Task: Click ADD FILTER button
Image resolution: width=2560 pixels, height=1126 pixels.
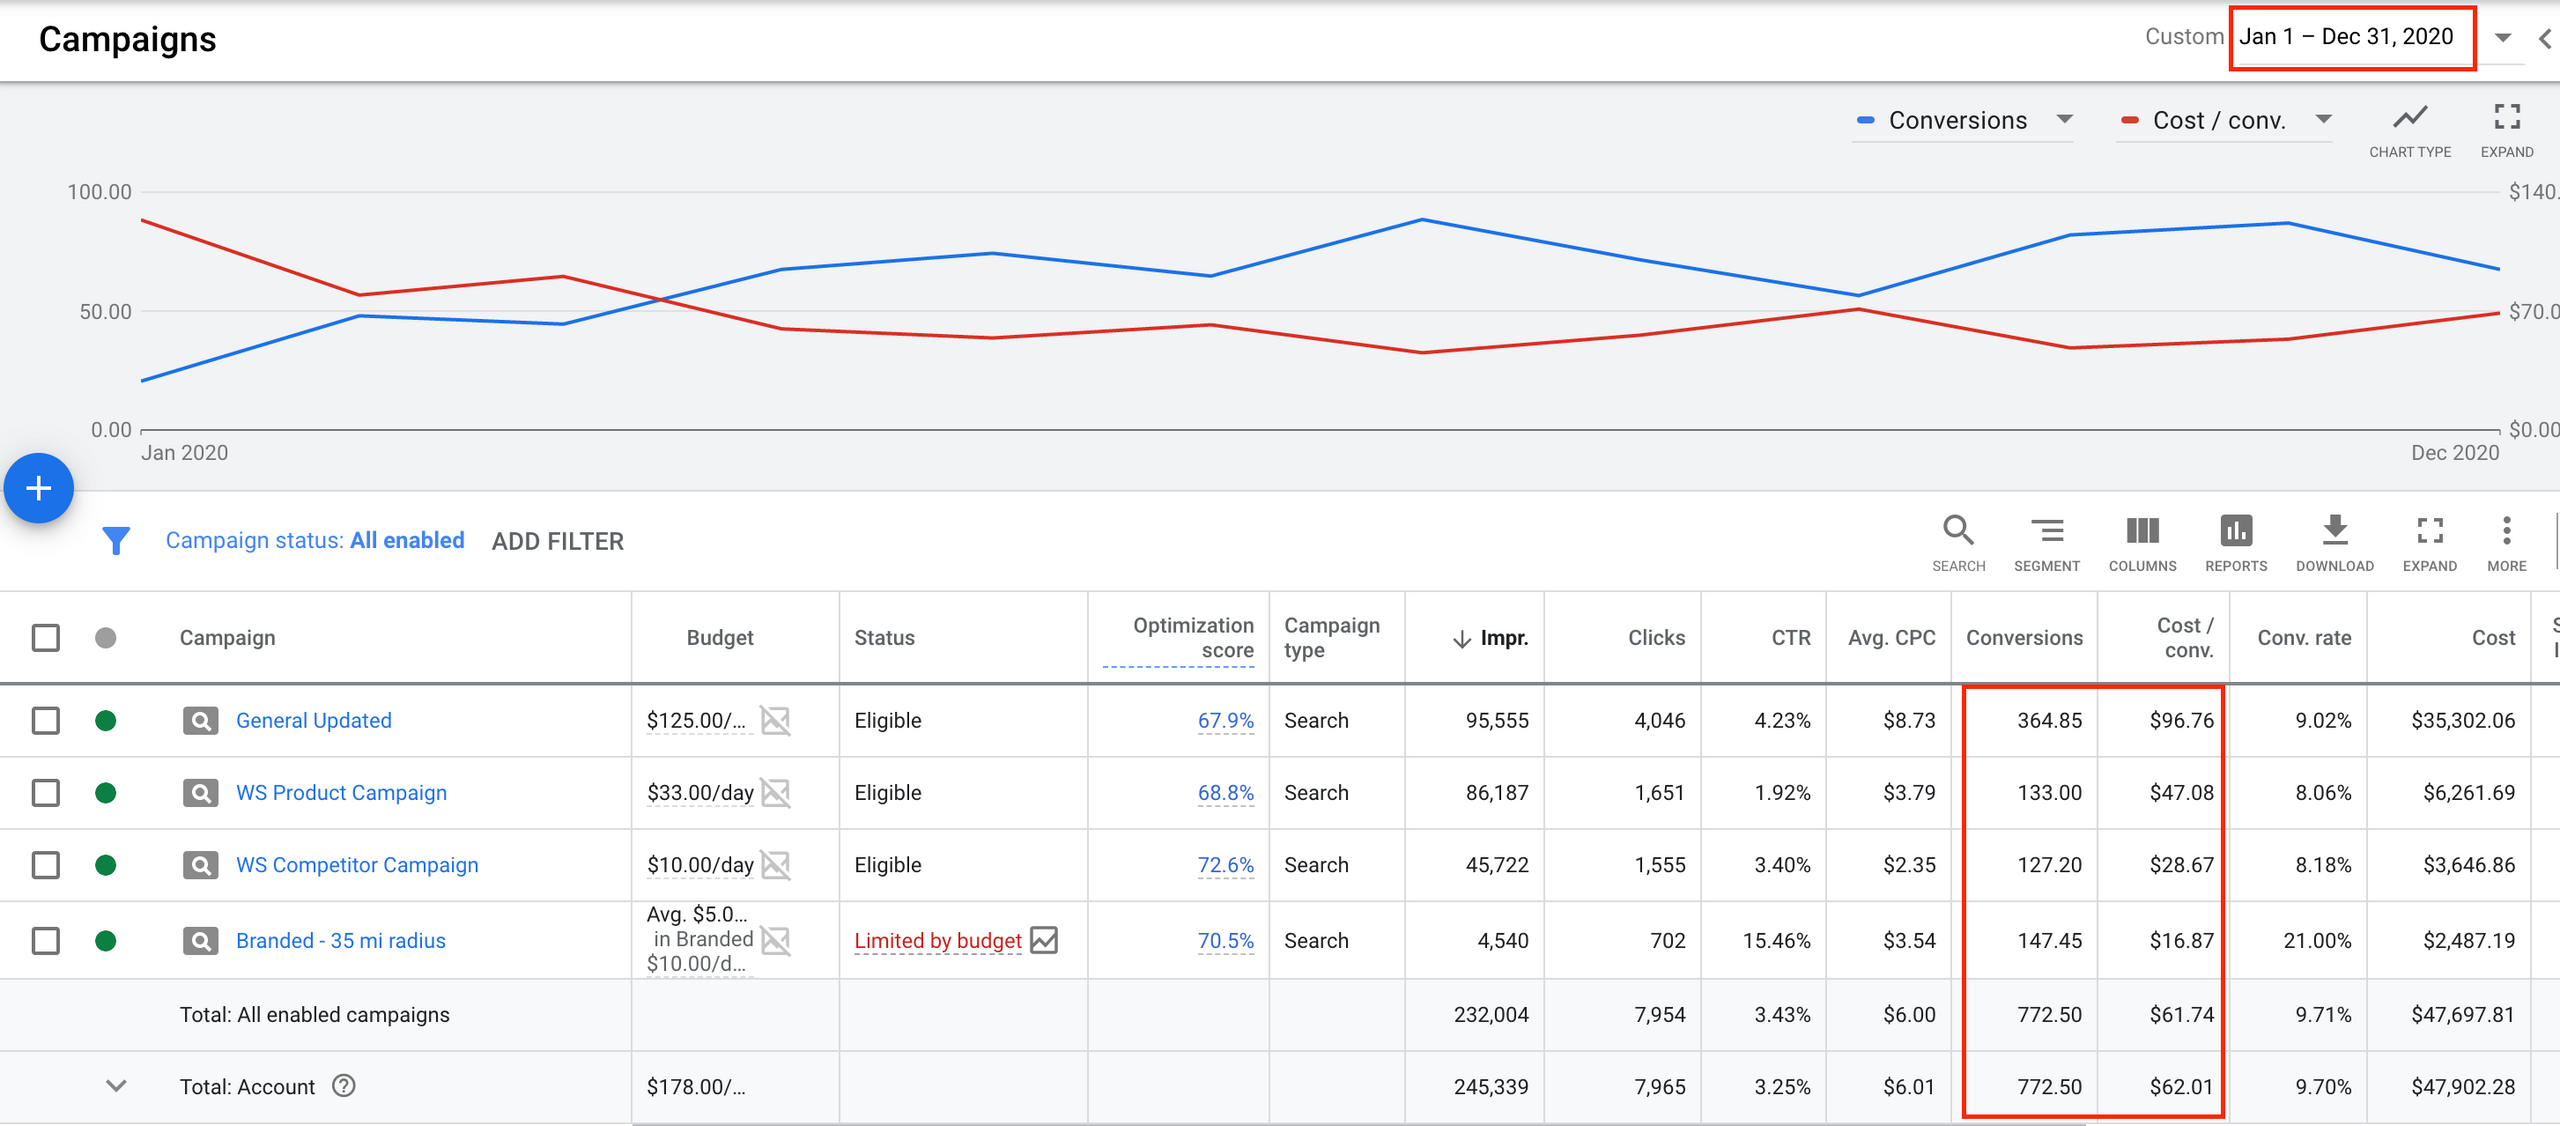Action: [x=557, y=541]
